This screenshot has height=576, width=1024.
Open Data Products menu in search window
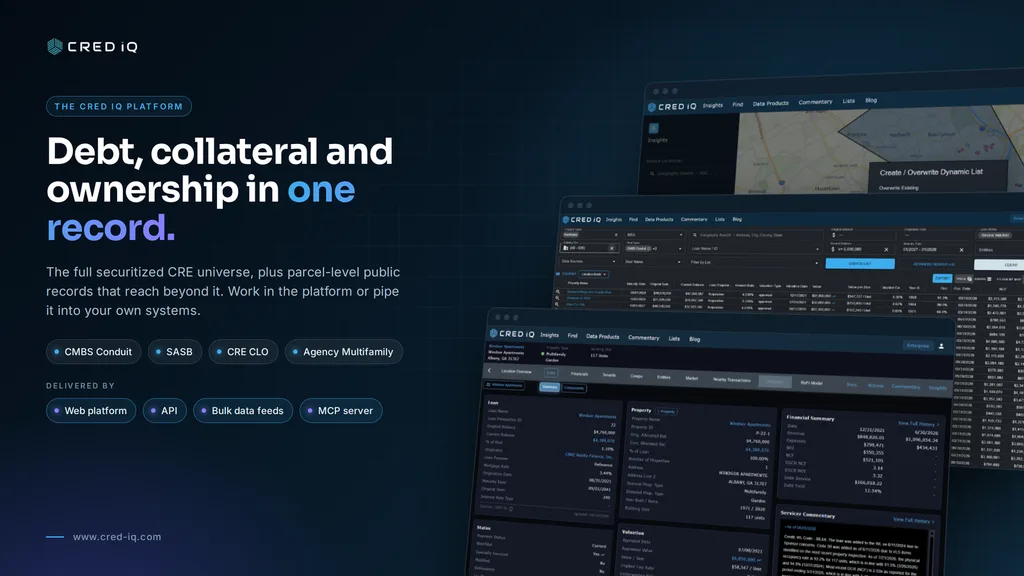coord(659,219)
